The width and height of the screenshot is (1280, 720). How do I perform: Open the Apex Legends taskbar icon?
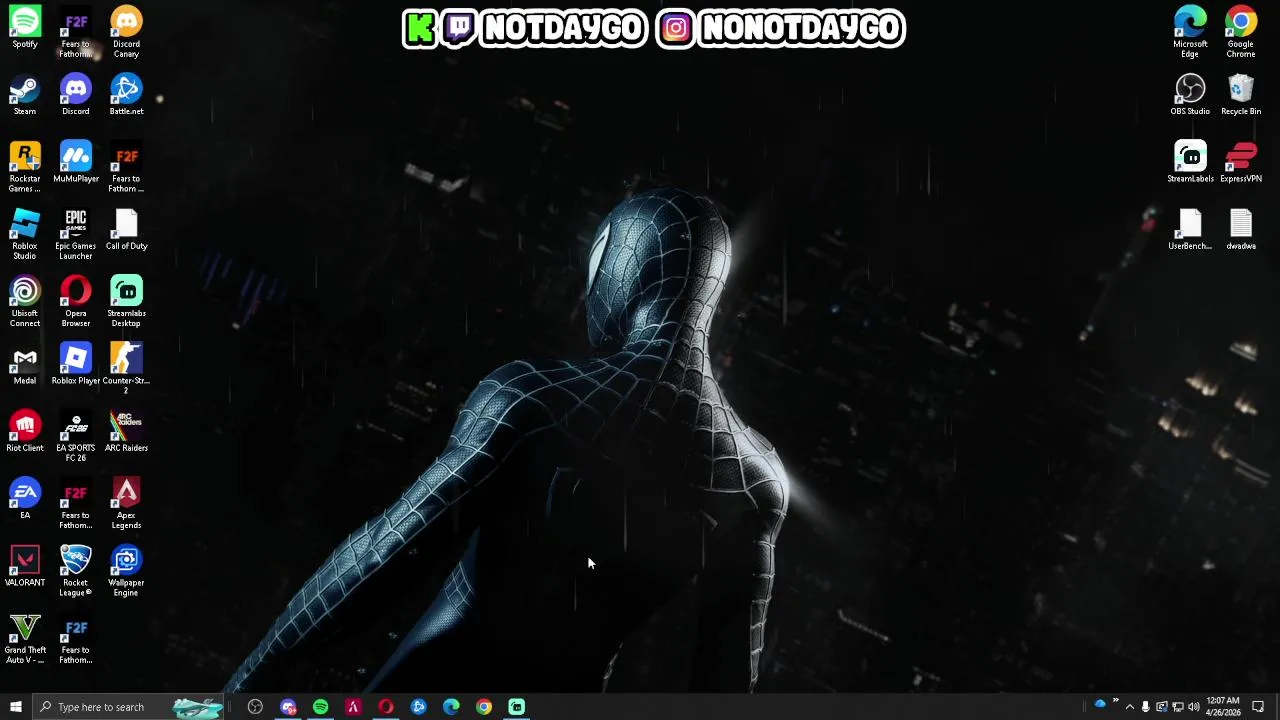pos(353,707)
